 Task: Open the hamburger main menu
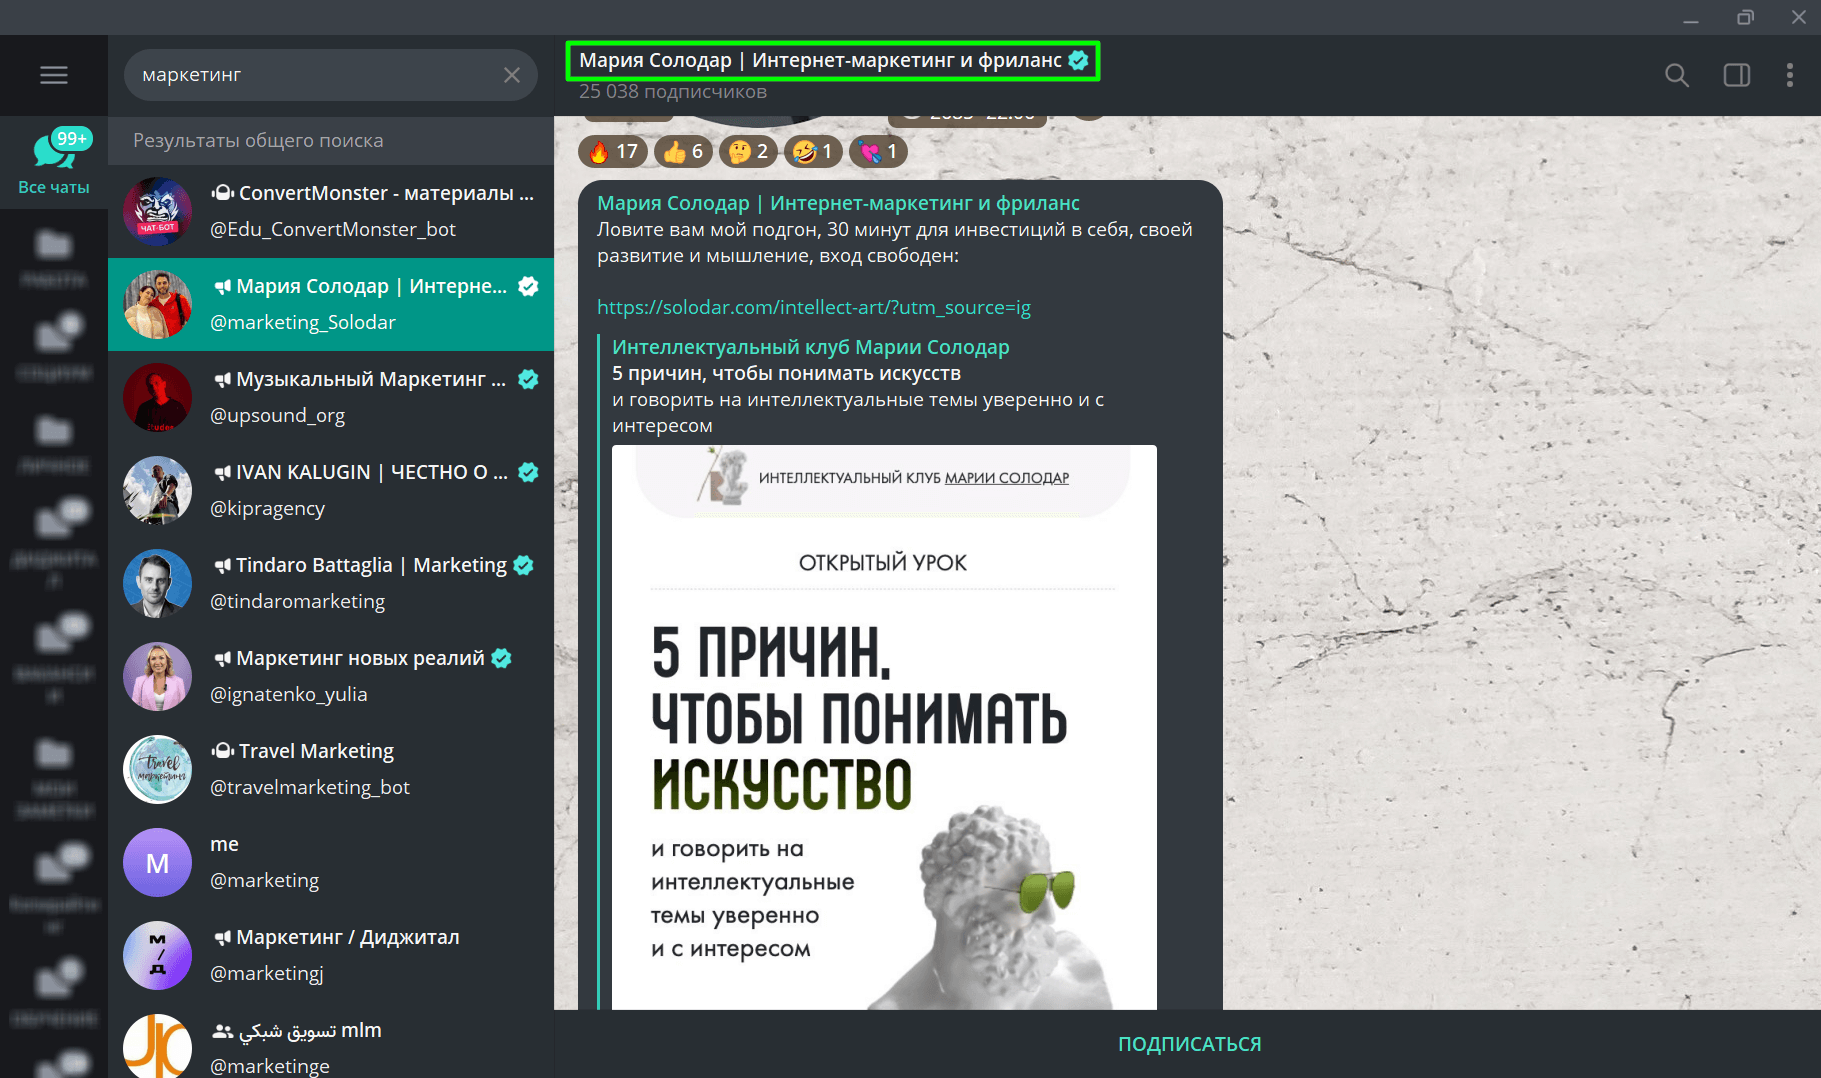click(54, 75)
